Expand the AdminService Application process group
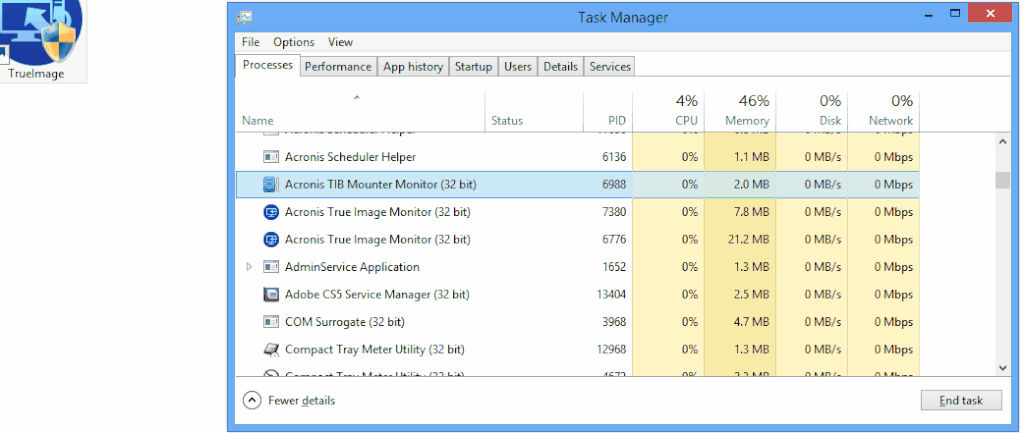Screen dimensions: 1024x433 coord(248,267)
